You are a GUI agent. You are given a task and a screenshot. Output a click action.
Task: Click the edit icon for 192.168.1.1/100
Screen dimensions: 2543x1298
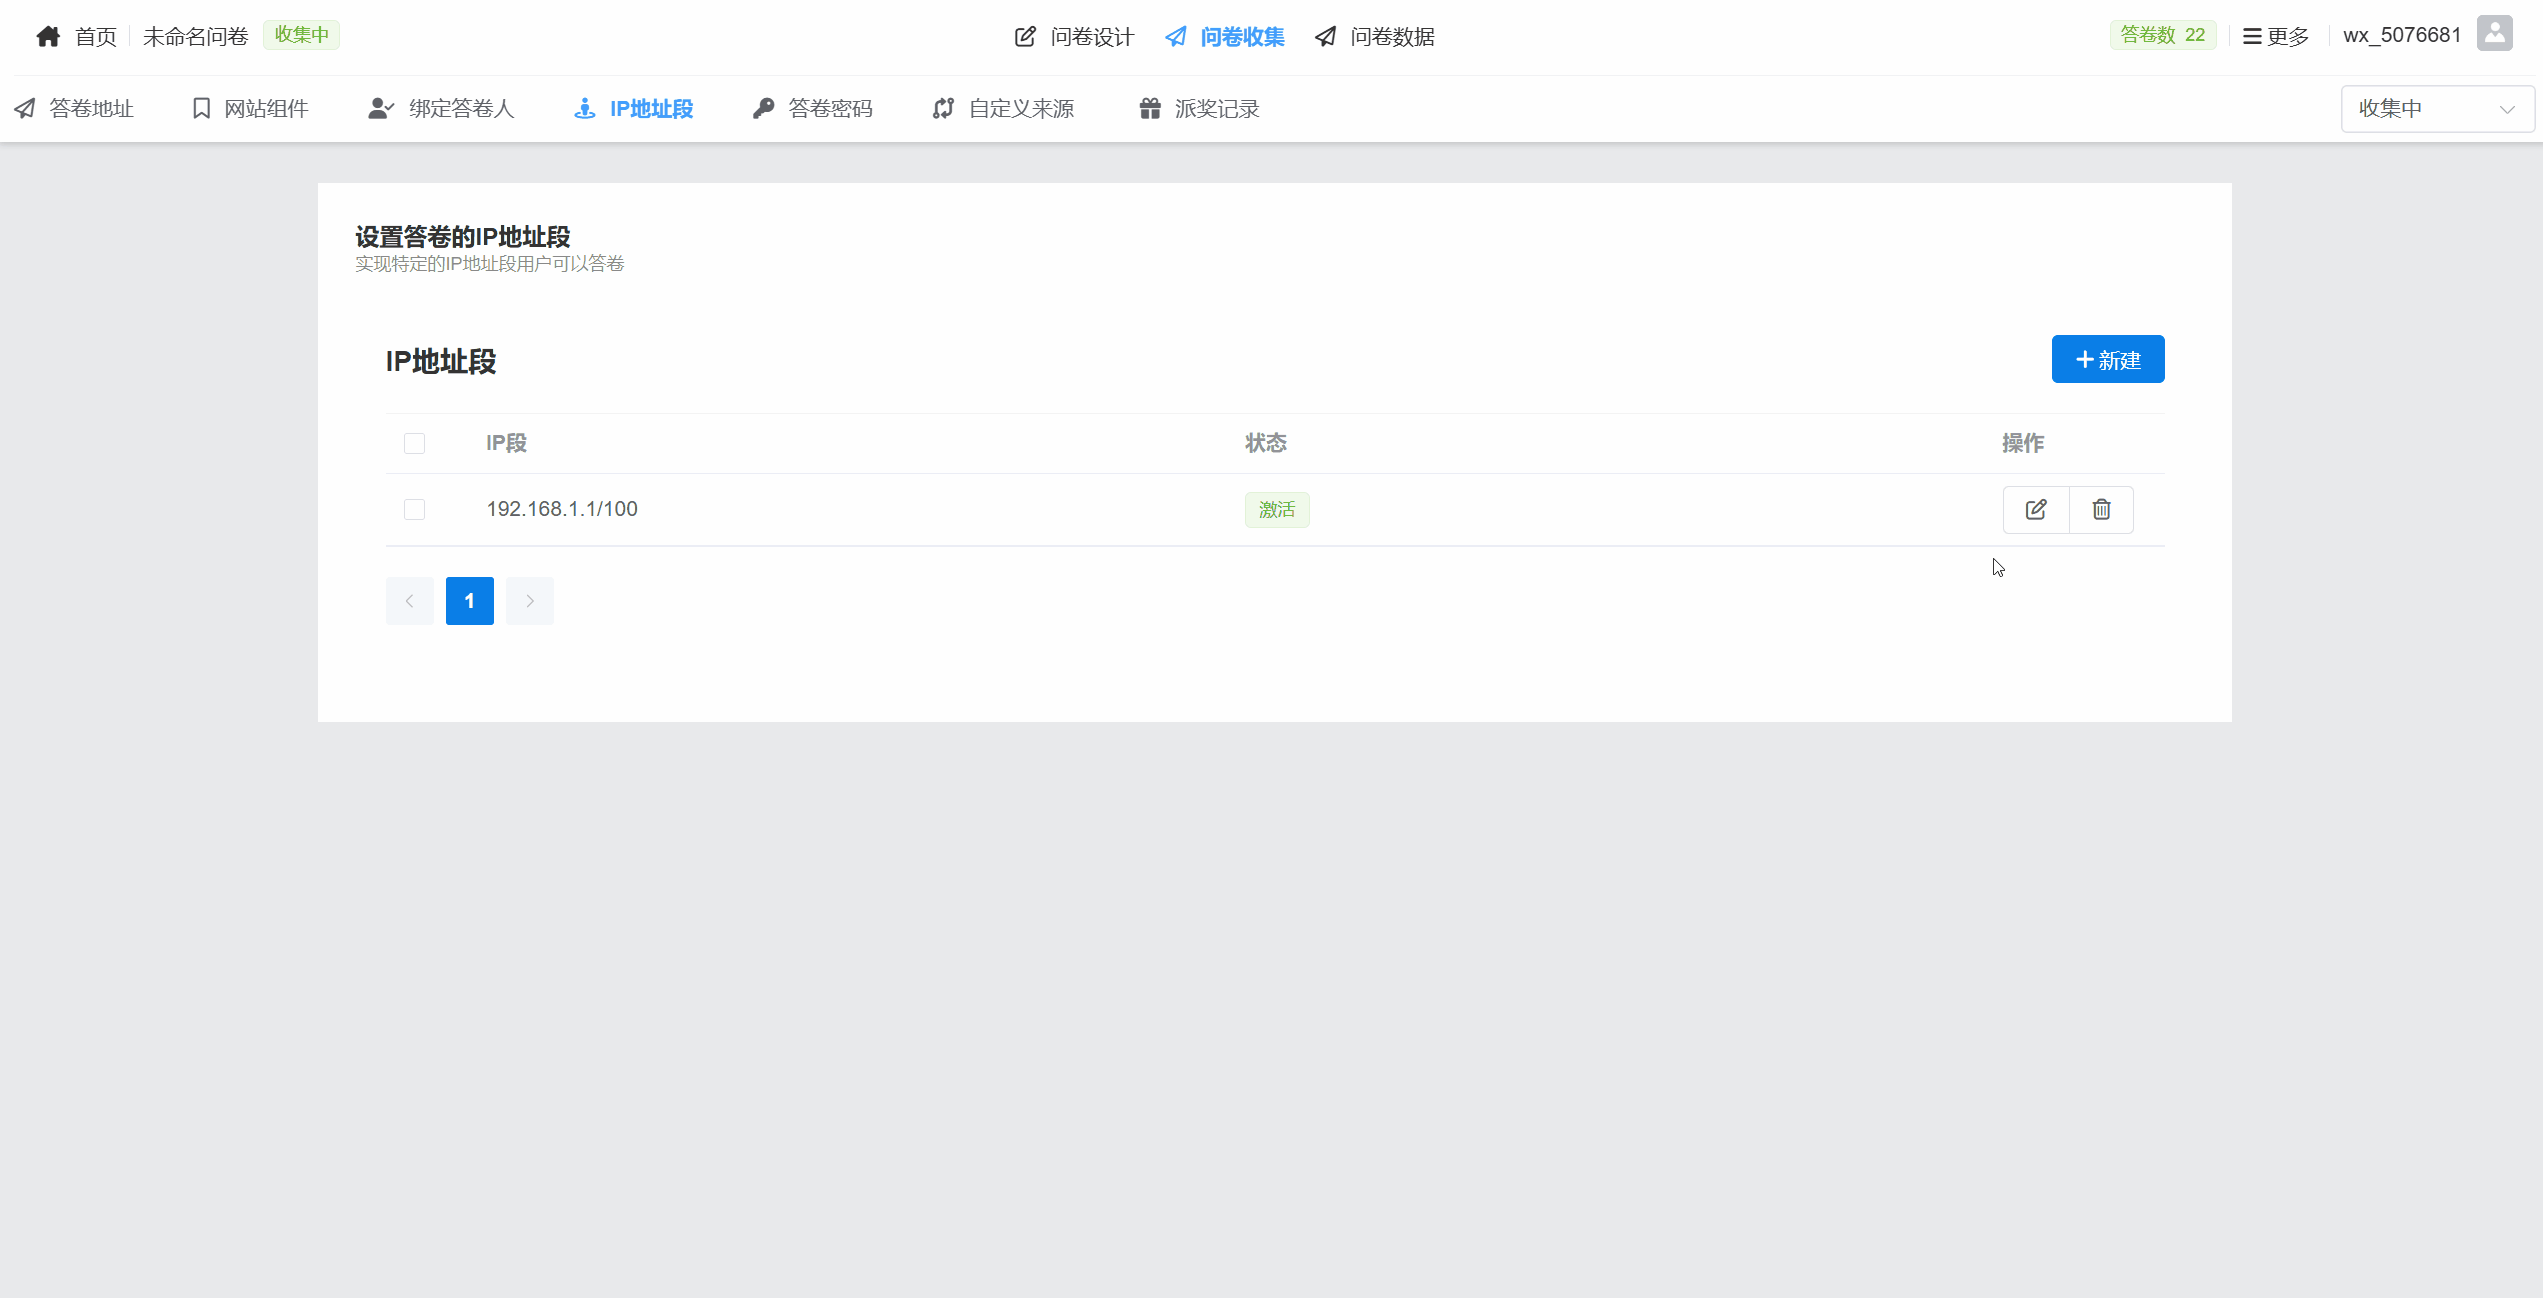tap(2036, 510)
